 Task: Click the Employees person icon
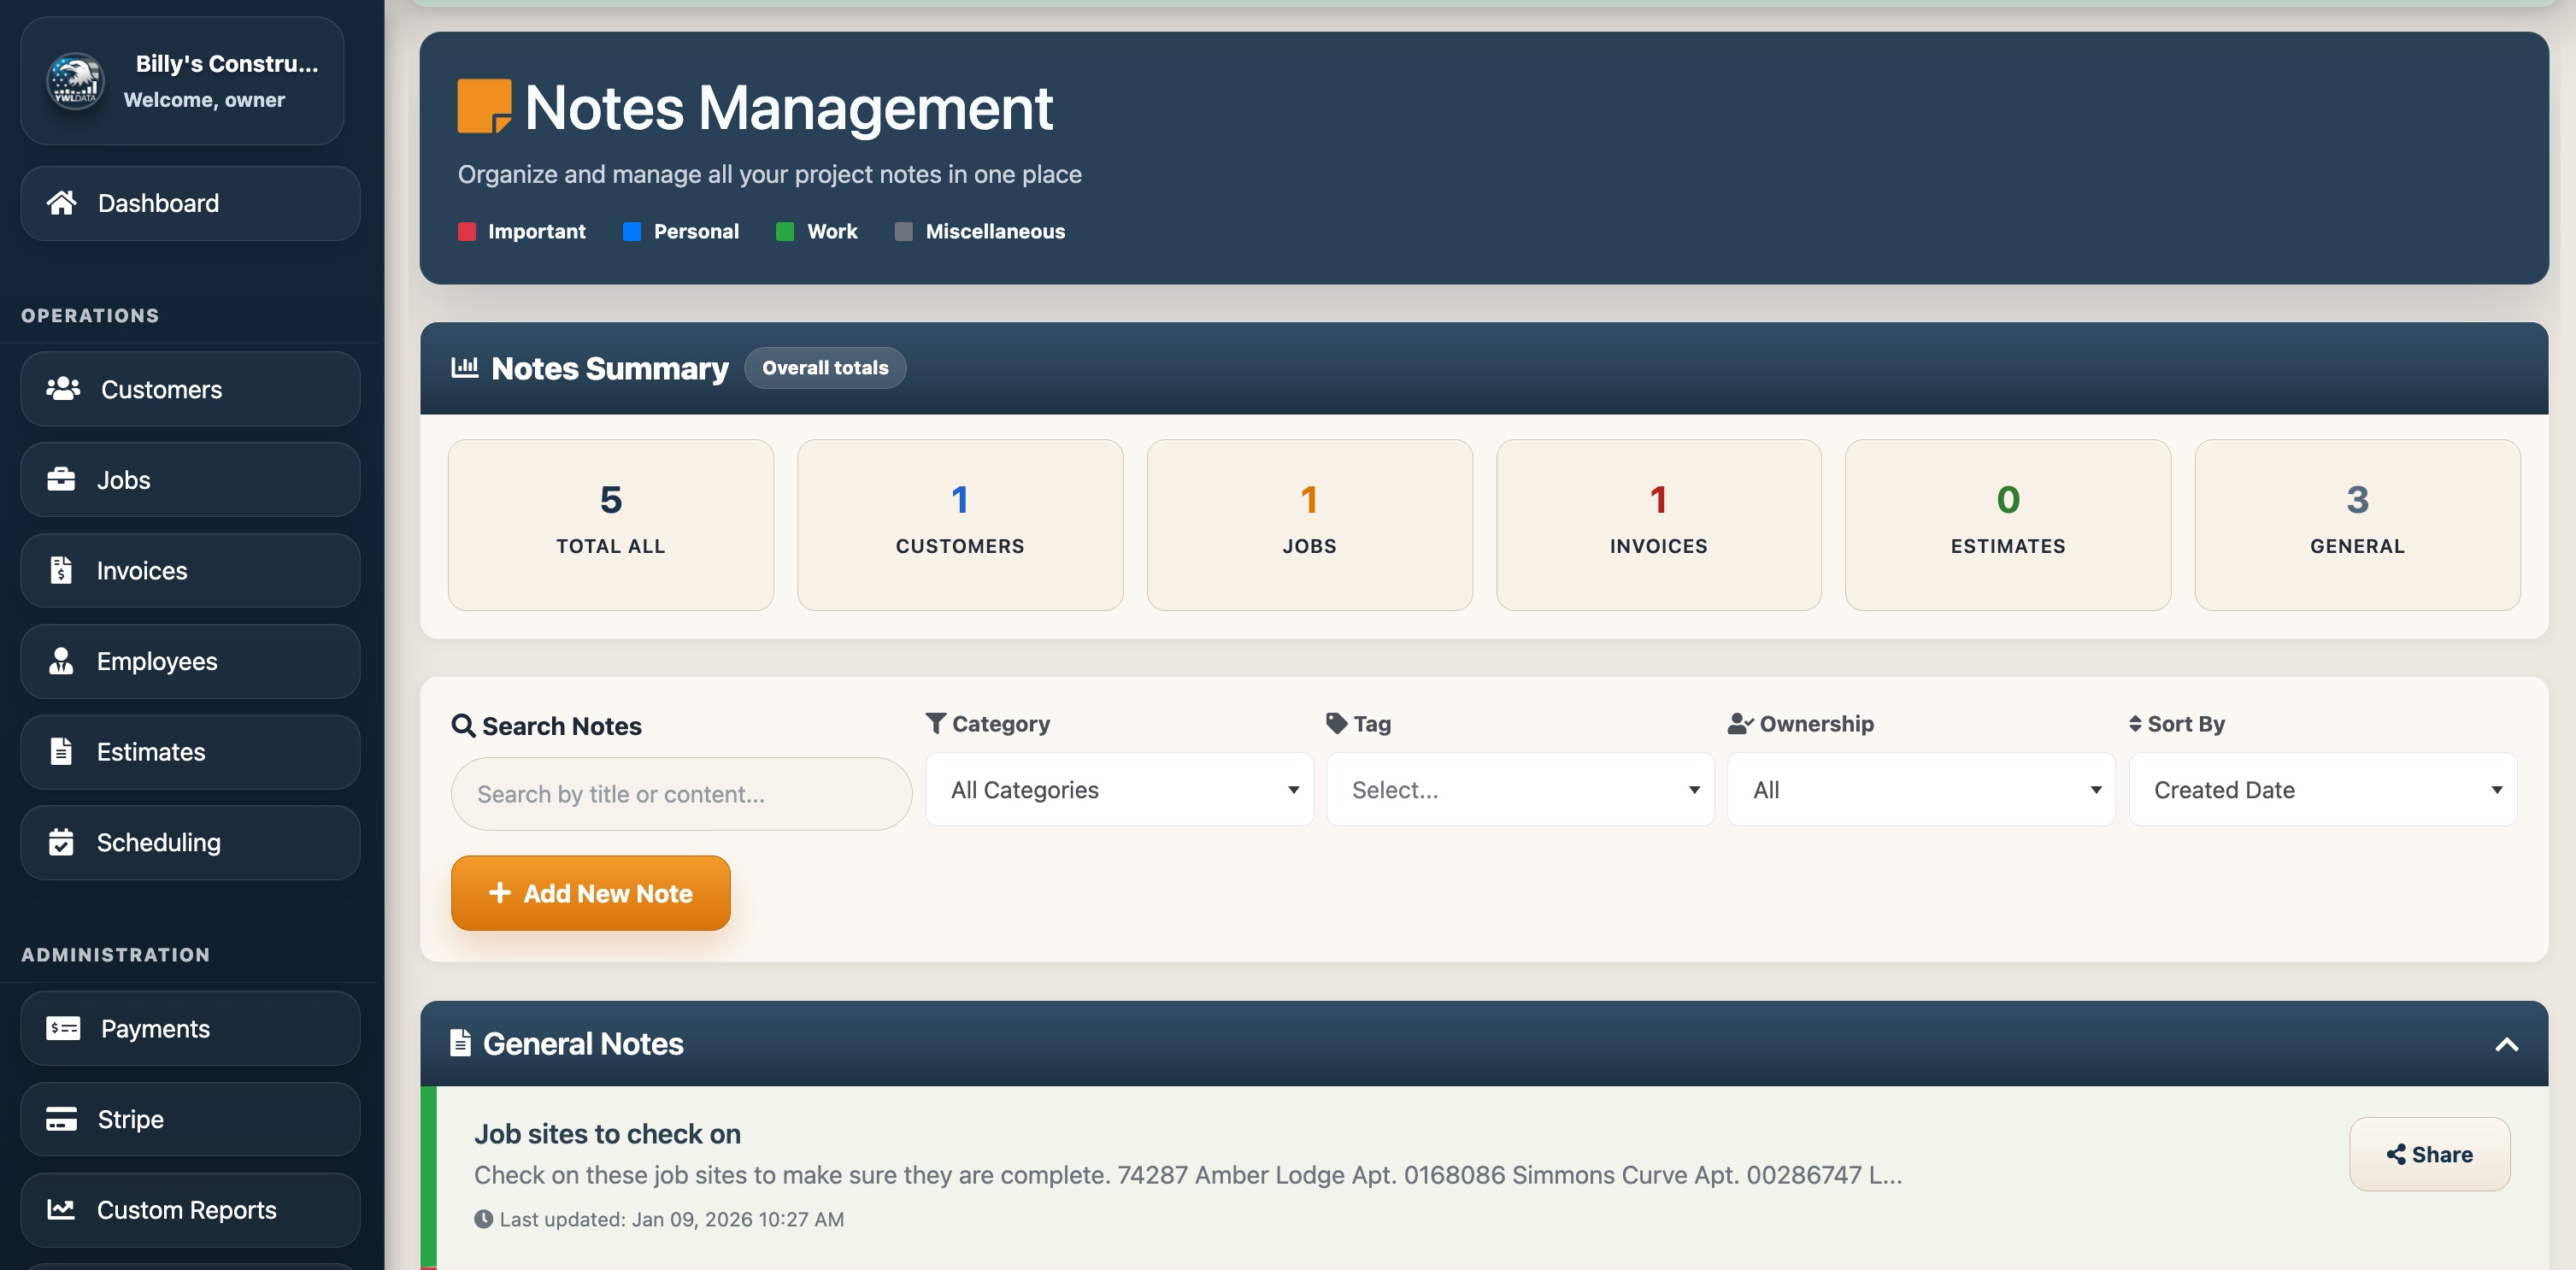click(x=61, y=661)
